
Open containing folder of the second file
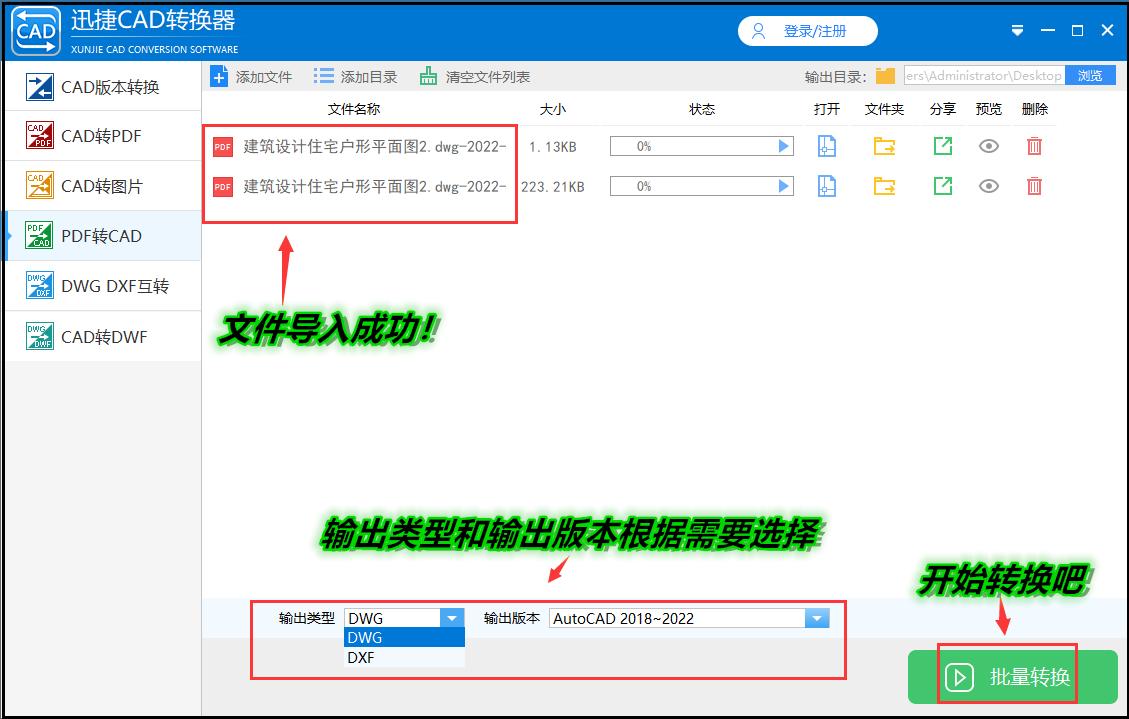coord(884,186)
